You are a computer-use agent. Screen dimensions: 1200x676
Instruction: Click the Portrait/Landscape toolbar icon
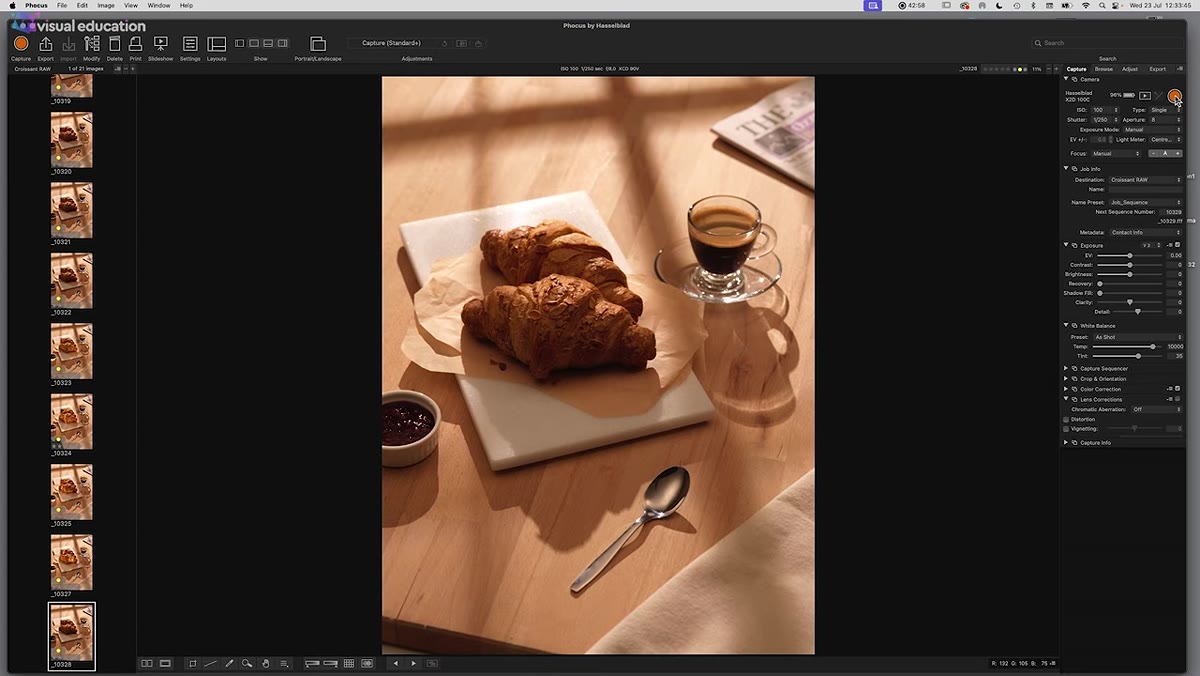[318, 44]
